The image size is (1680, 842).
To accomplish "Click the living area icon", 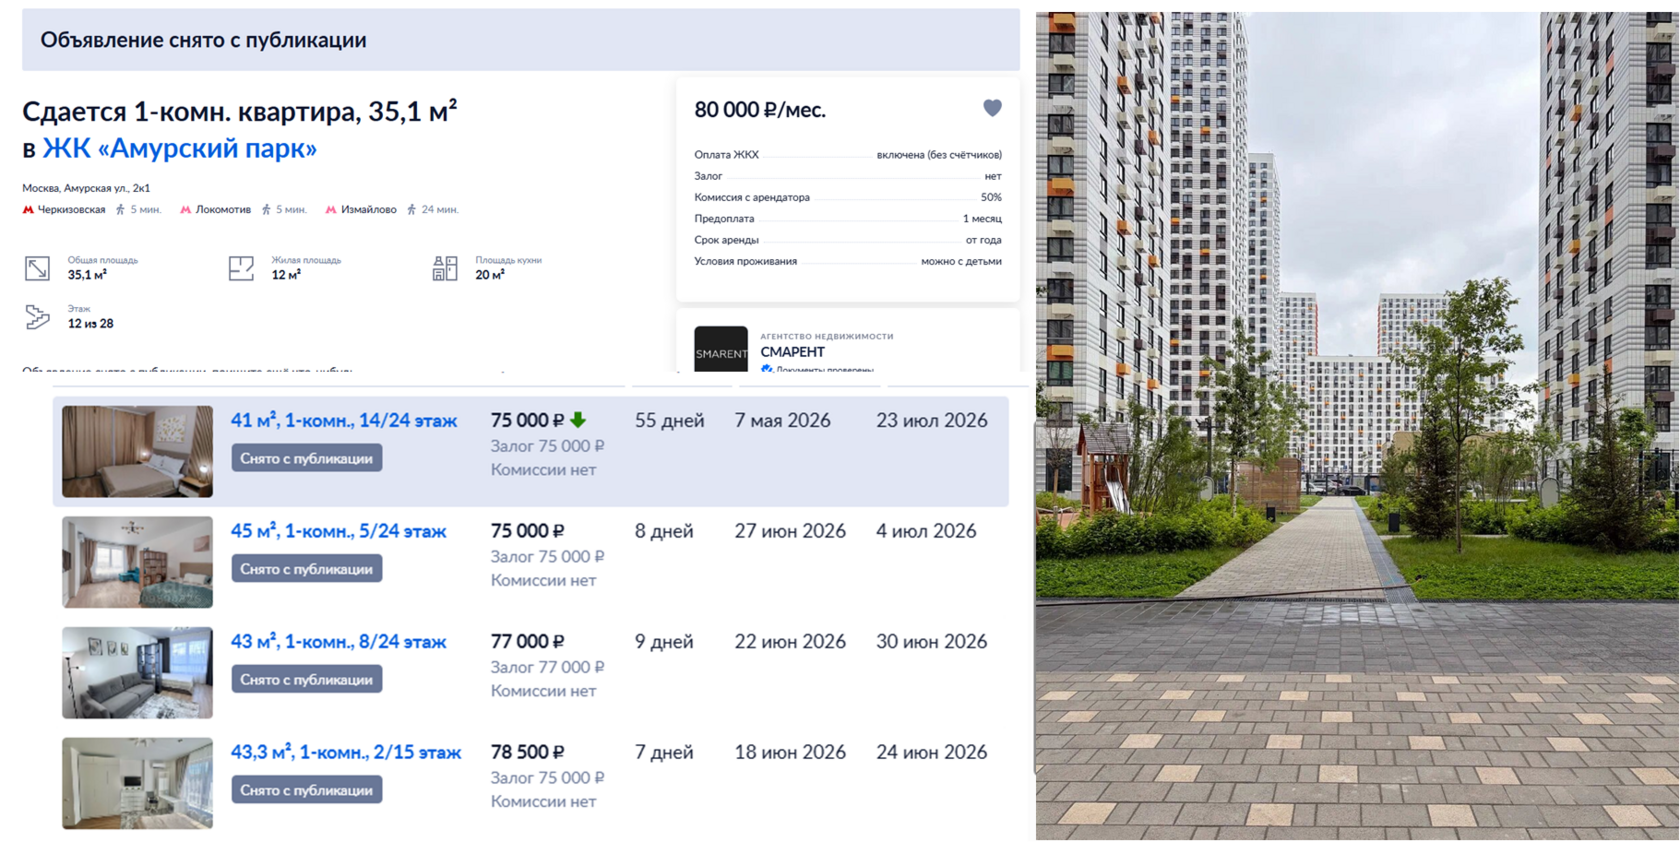I will 241,268.
